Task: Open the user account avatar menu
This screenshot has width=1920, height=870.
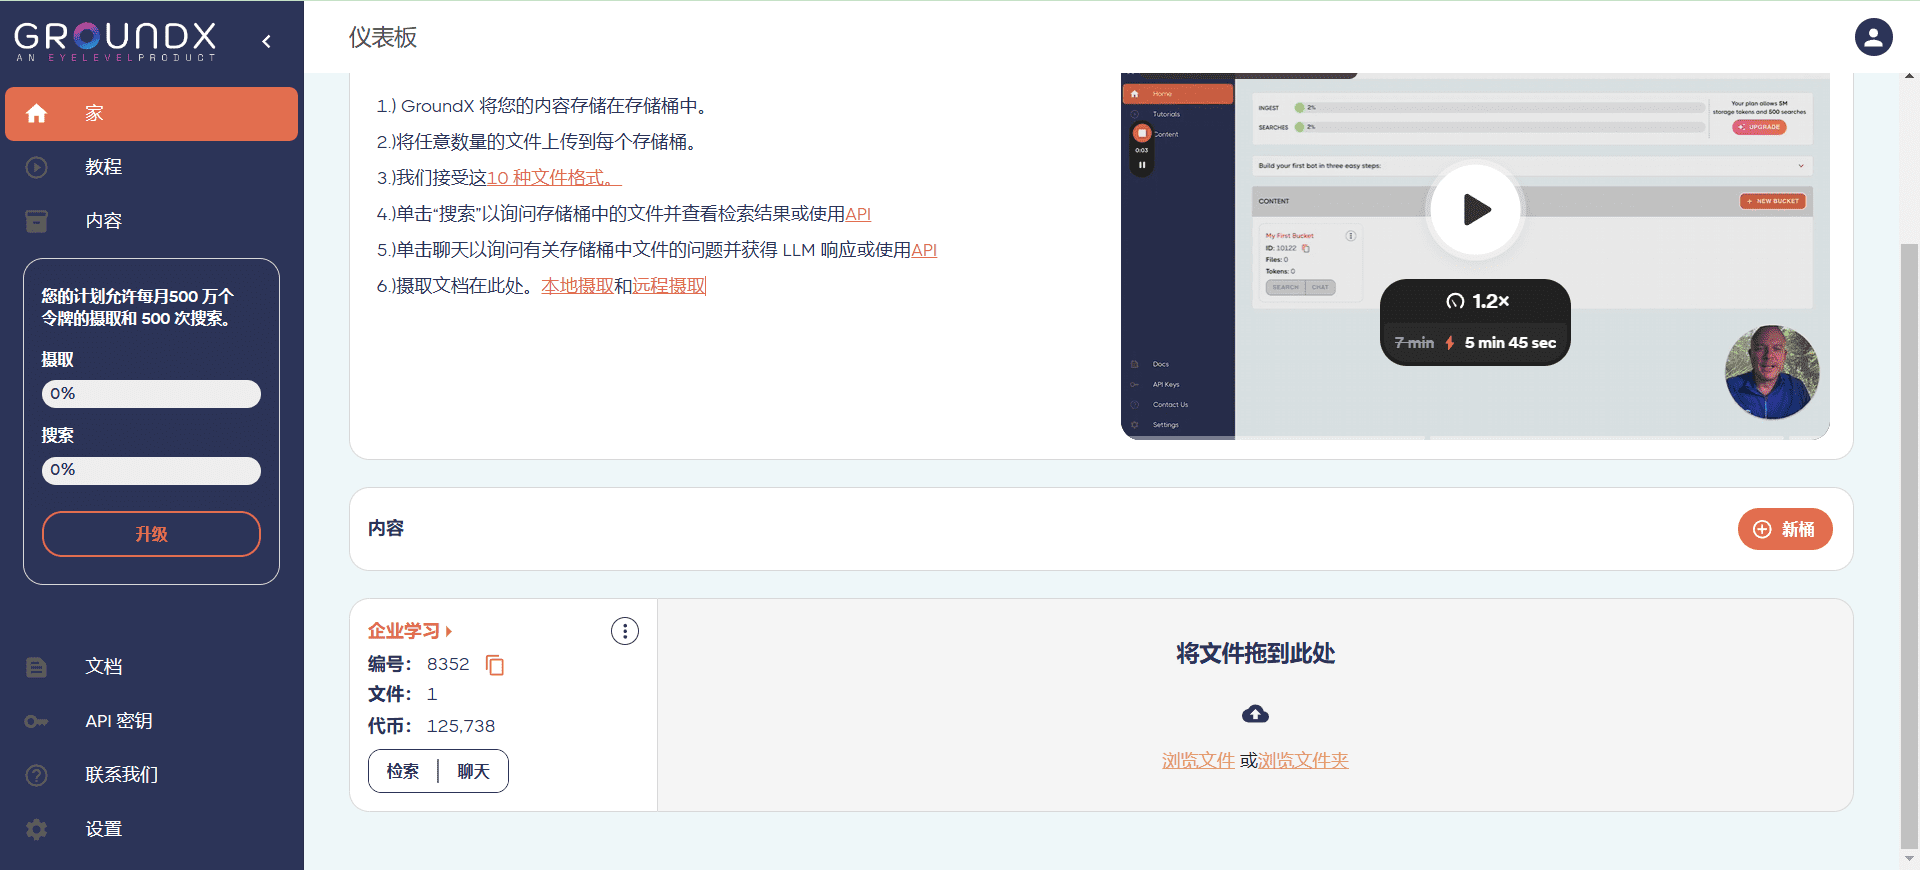Action: click(x=1873, y=37)
